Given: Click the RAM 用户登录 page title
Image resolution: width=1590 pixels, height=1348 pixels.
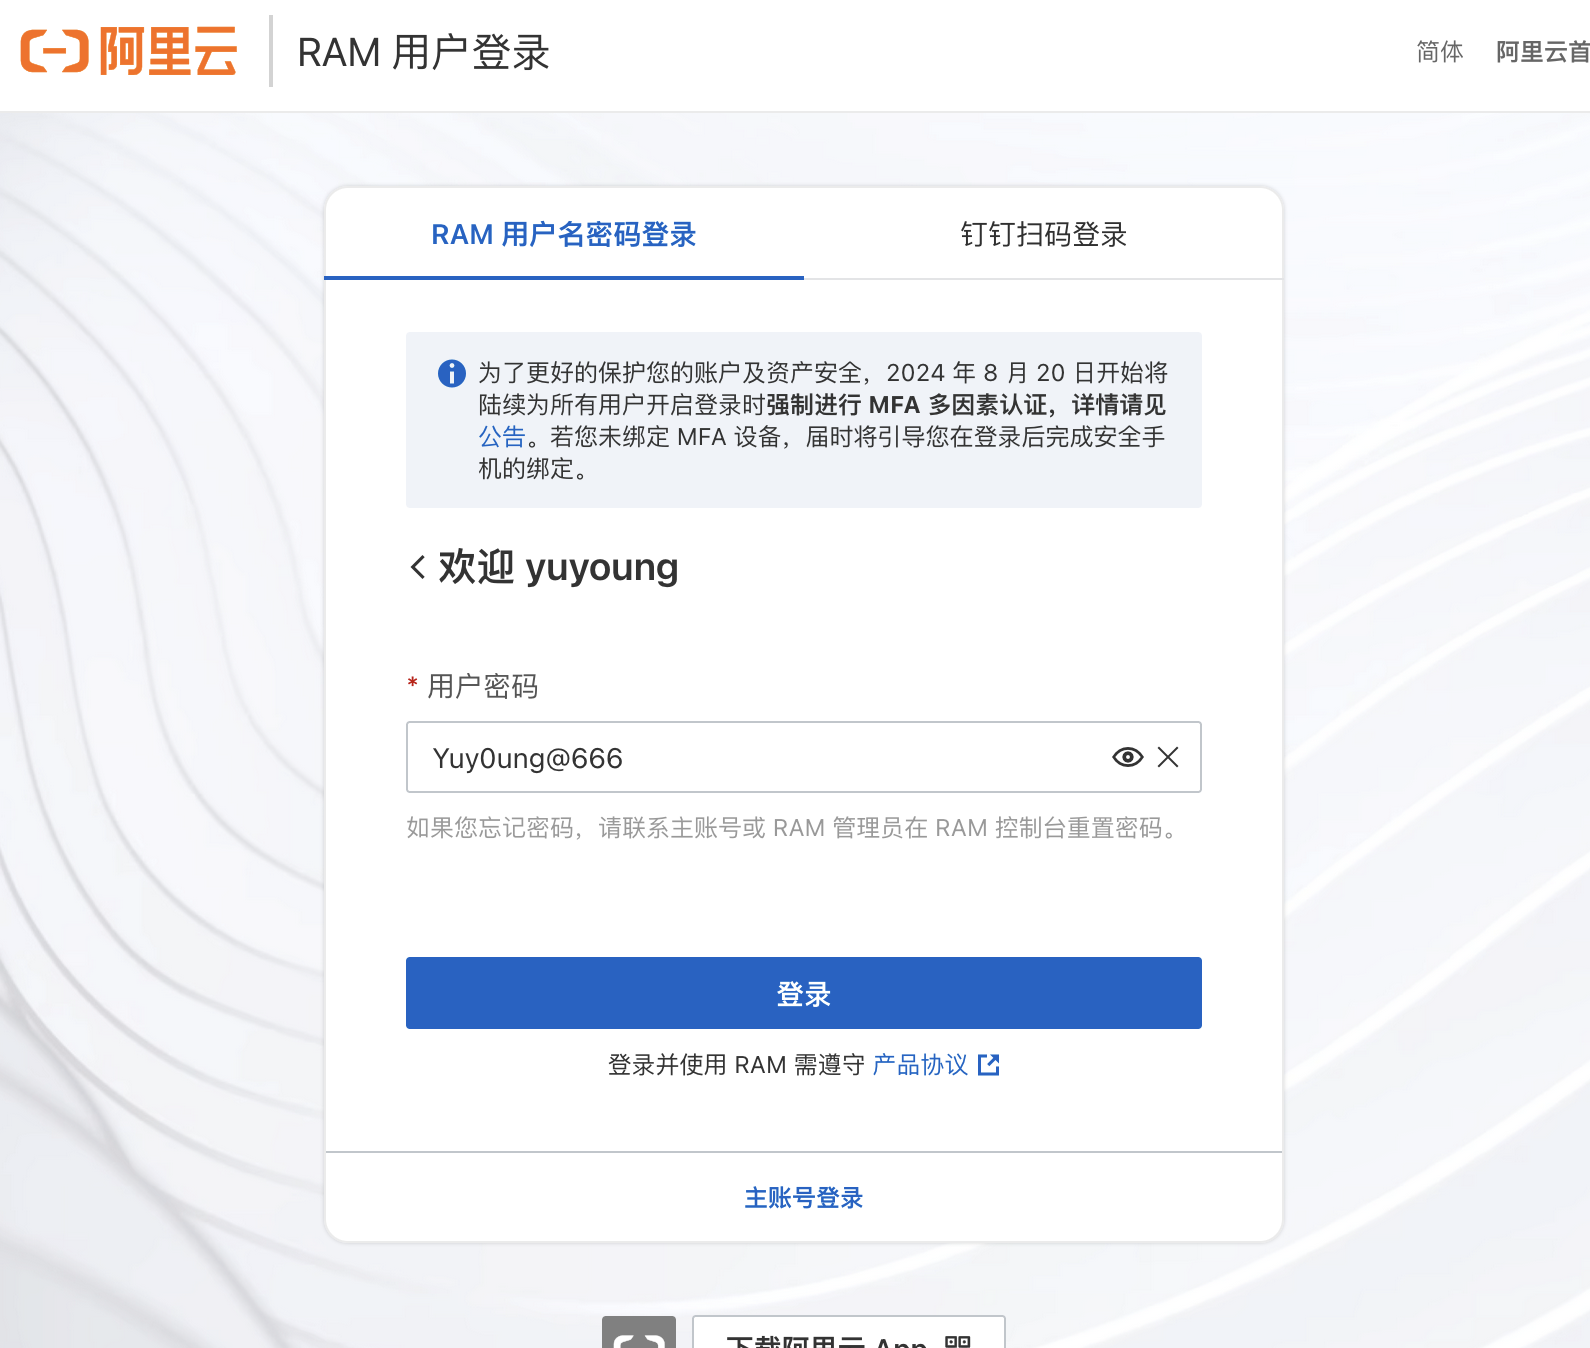Looking at the screenshot, I should [424, 53].
